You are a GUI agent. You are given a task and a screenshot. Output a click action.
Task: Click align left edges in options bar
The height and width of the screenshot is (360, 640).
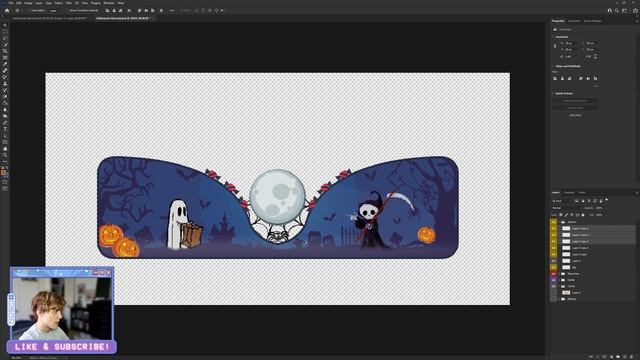(x=107, y=11)
